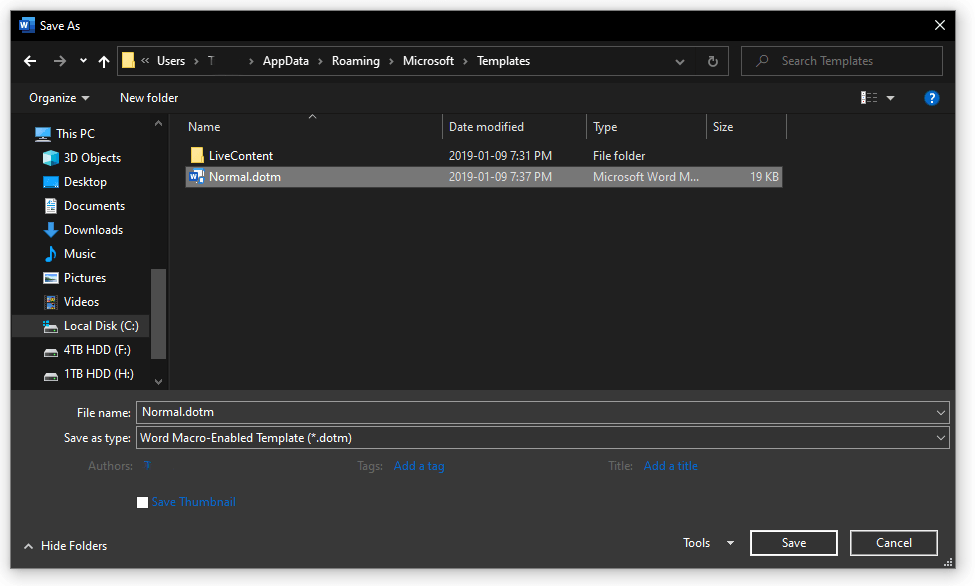This screenshot has height=586, width=975.
Task: Click the Authors value field
Action: coord(147,465)
